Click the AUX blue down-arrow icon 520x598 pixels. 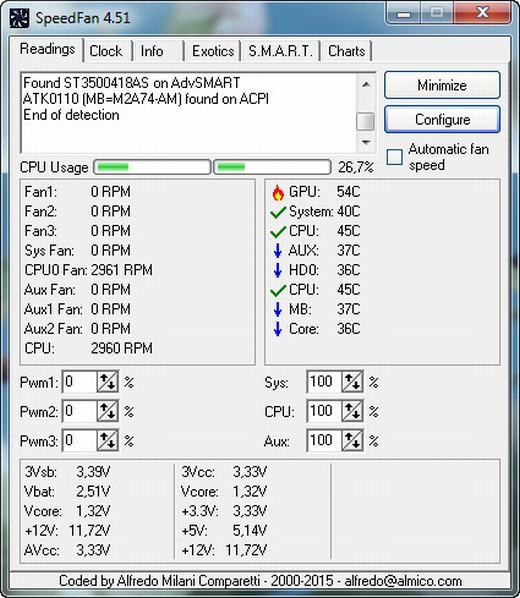[x=278, y=251]
